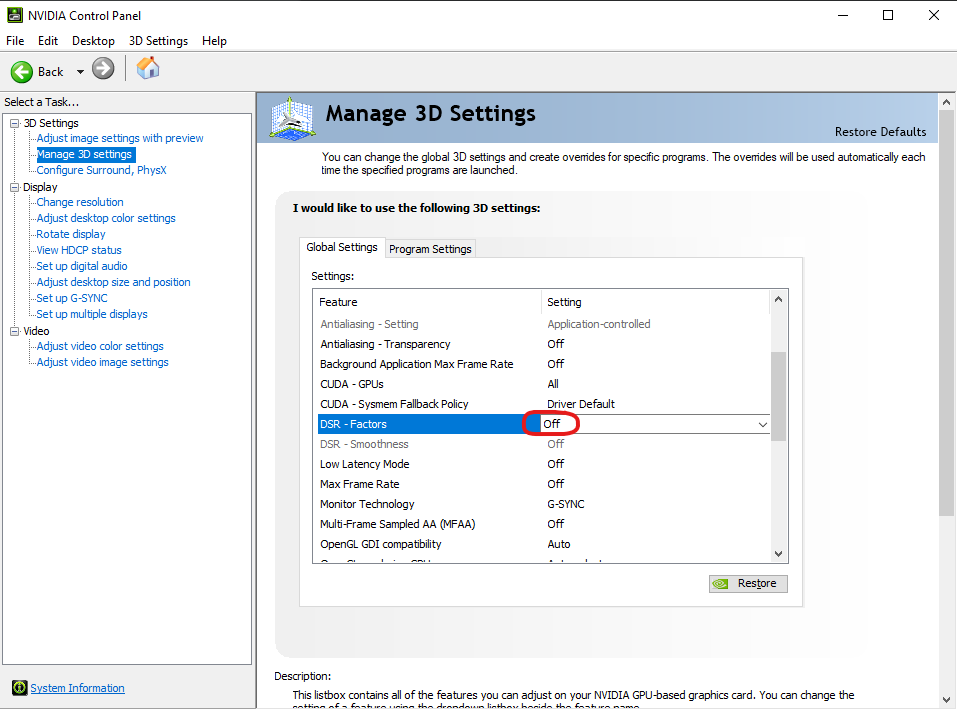Select the Low Latency Mode row
The height and width of the screenshot is (710, 957).
543,464
